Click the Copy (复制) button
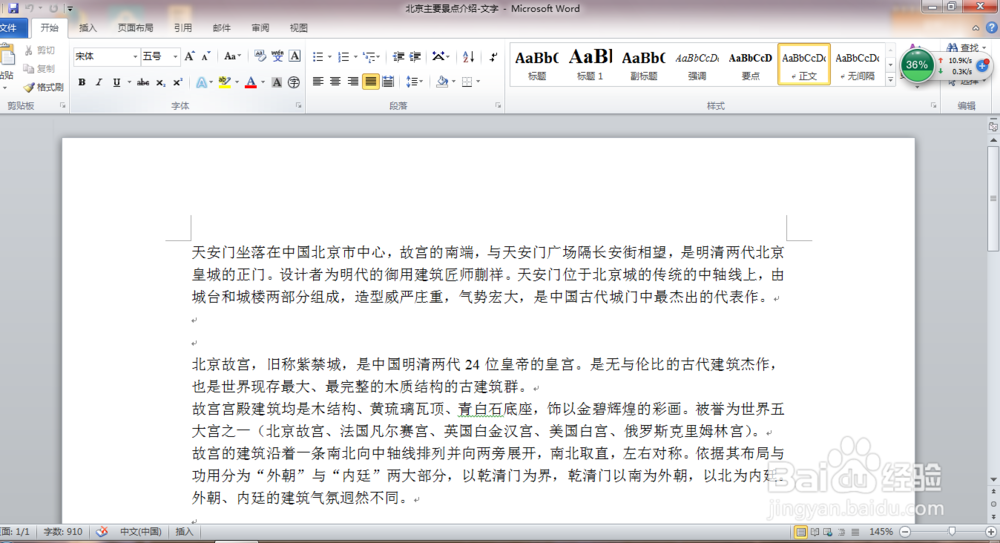The width and height of the screenshot is (1000, 543). 40,69
